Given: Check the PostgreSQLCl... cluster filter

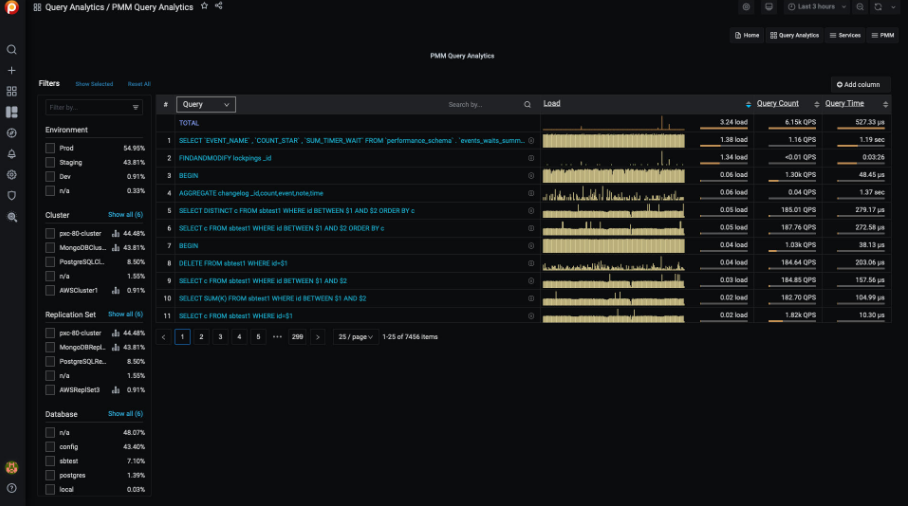Looking at the screenshot, I should [50, 262].
